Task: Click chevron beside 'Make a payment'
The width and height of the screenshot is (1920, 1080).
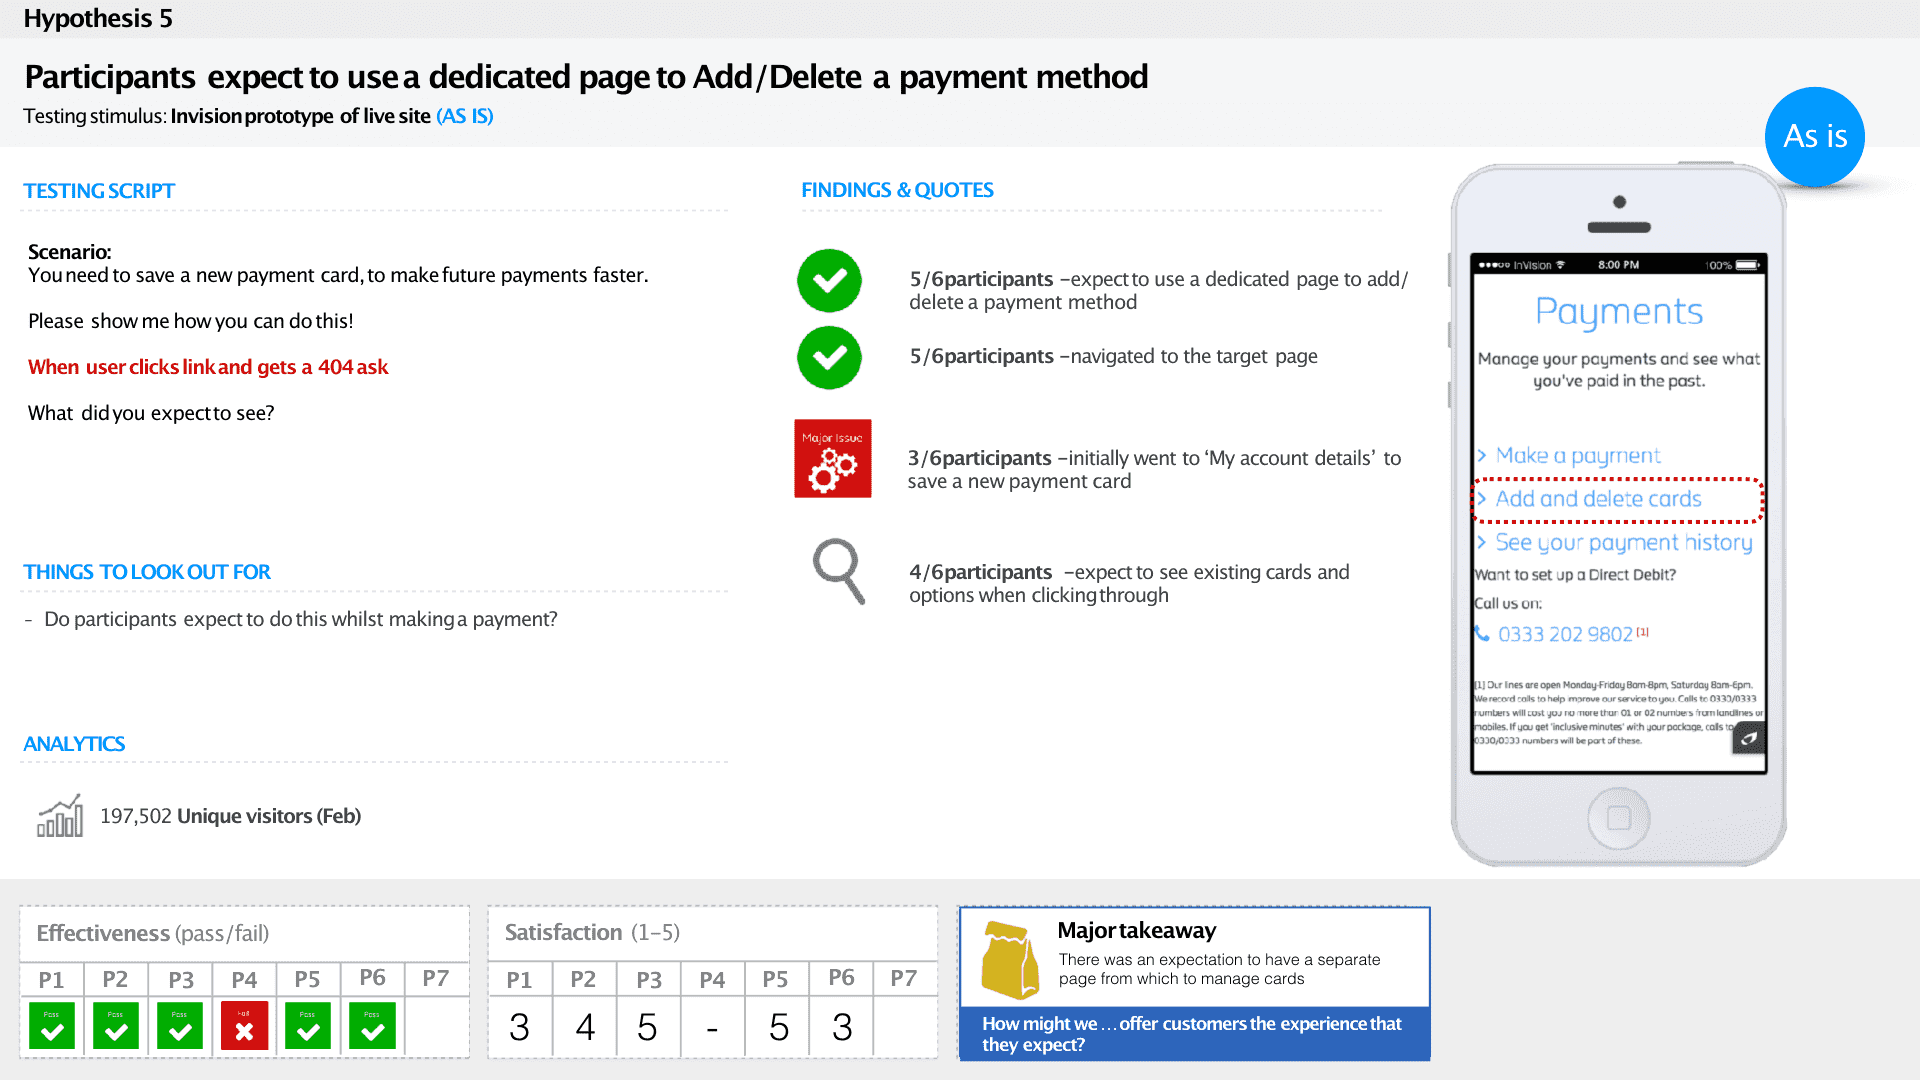Action: (x=1482, y=456)
